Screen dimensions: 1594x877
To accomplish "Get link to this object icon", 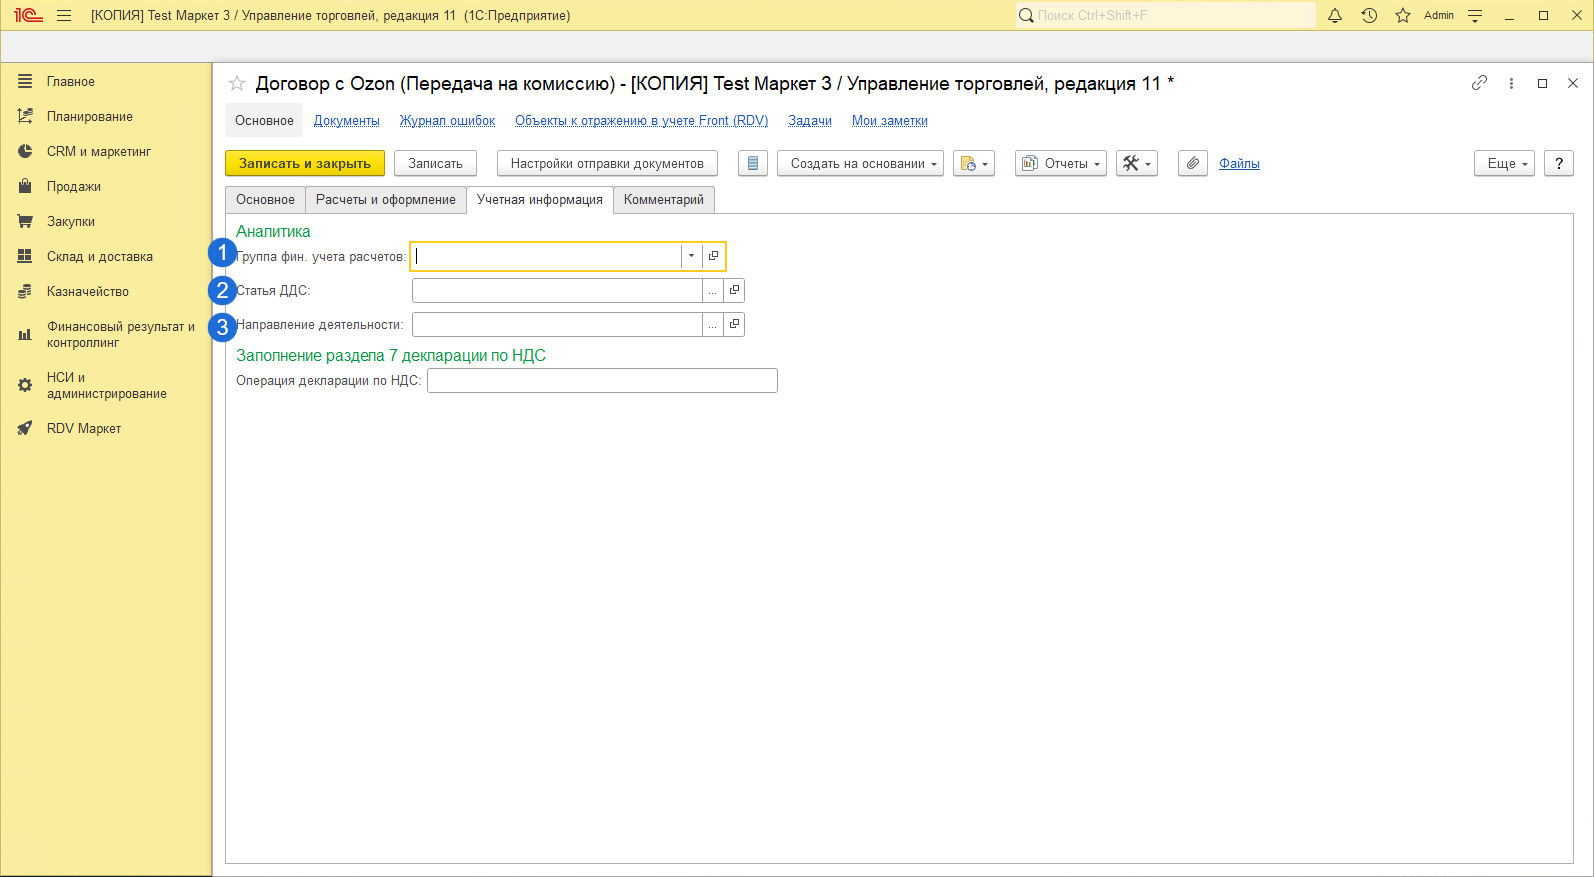I will 1479,83.
